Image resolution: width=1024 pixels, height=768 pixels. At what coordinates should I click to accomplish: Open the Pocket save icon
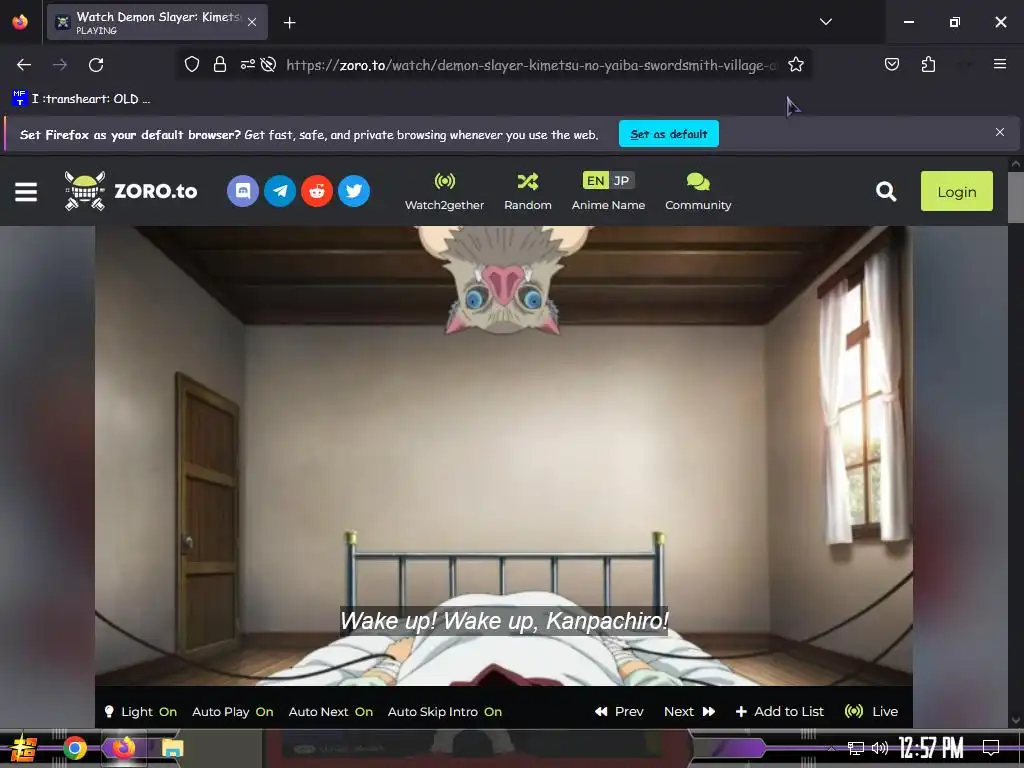click(891, 64)
